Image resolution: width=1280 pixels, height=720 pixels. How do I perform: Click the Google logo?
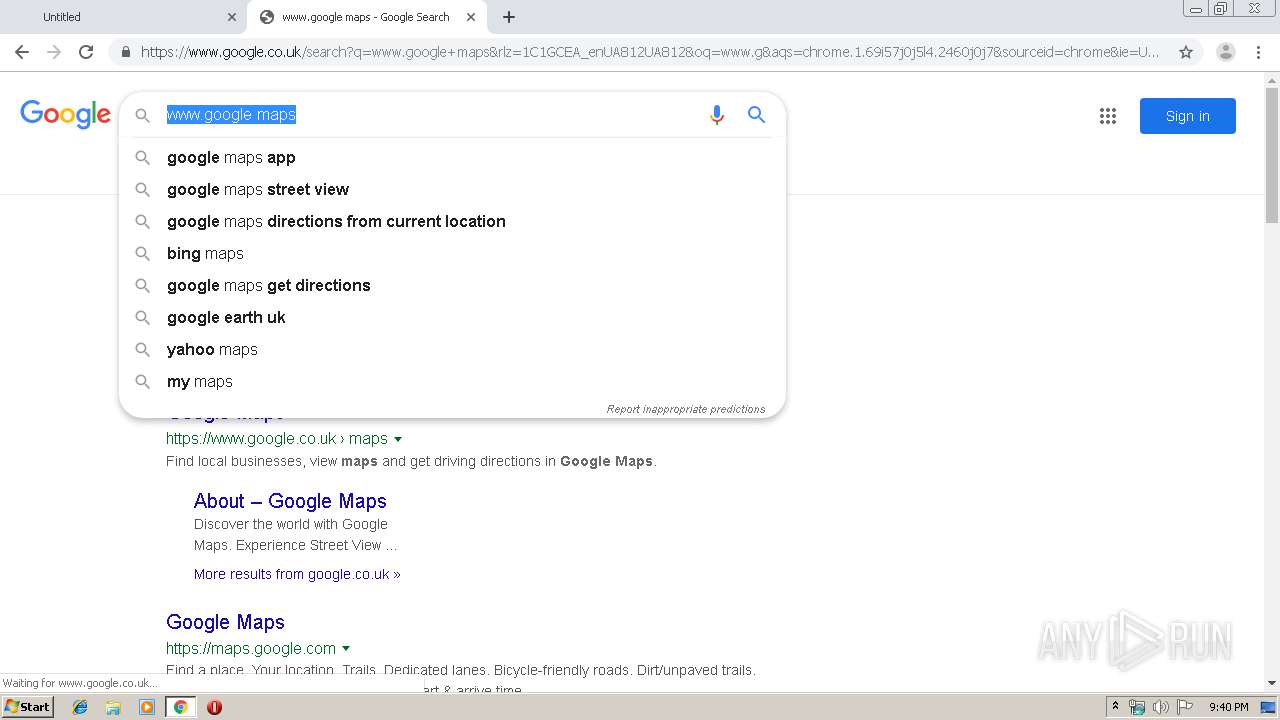(x=65, y=115)
